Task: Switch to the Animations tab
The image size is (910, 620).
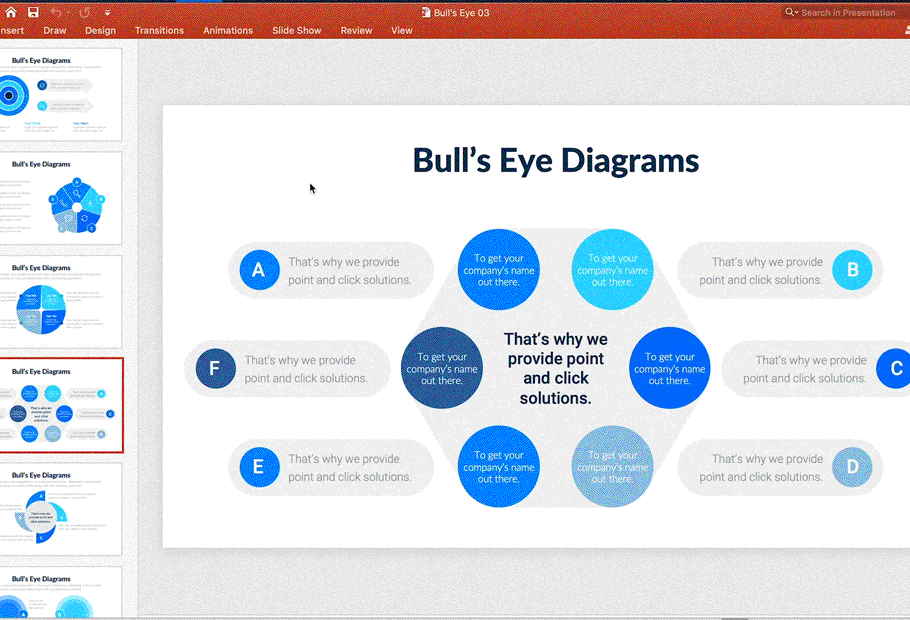Action: point(228,30)
